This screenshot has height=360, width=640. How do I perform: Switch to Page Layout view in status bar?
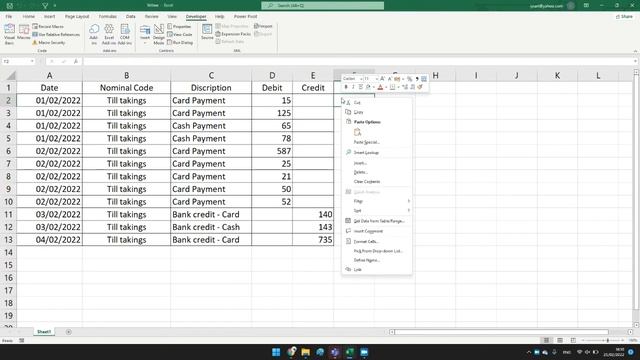[560, 340]
